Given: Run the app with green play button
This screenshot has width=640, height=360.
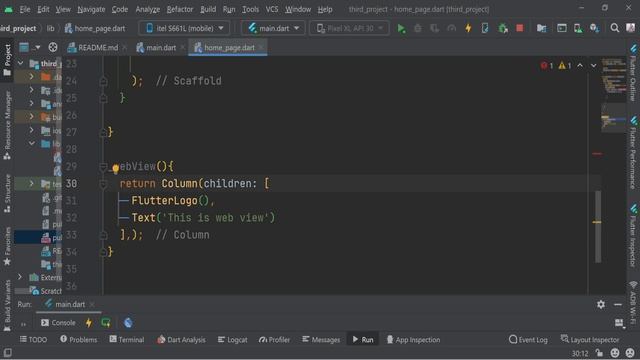Looking at the screenshot, I should click(x=401, y=28).
